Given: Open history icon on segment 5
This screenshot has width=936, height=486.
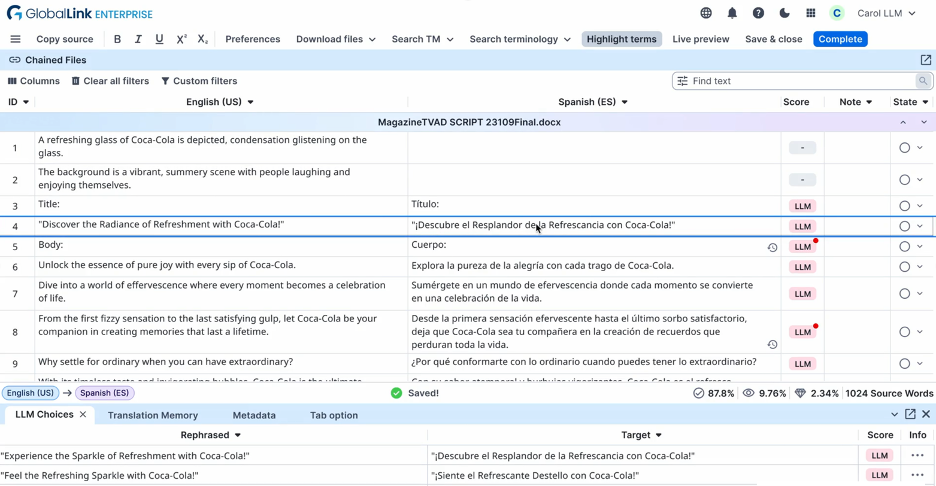Looking at the screenshot, I should 772,247.
